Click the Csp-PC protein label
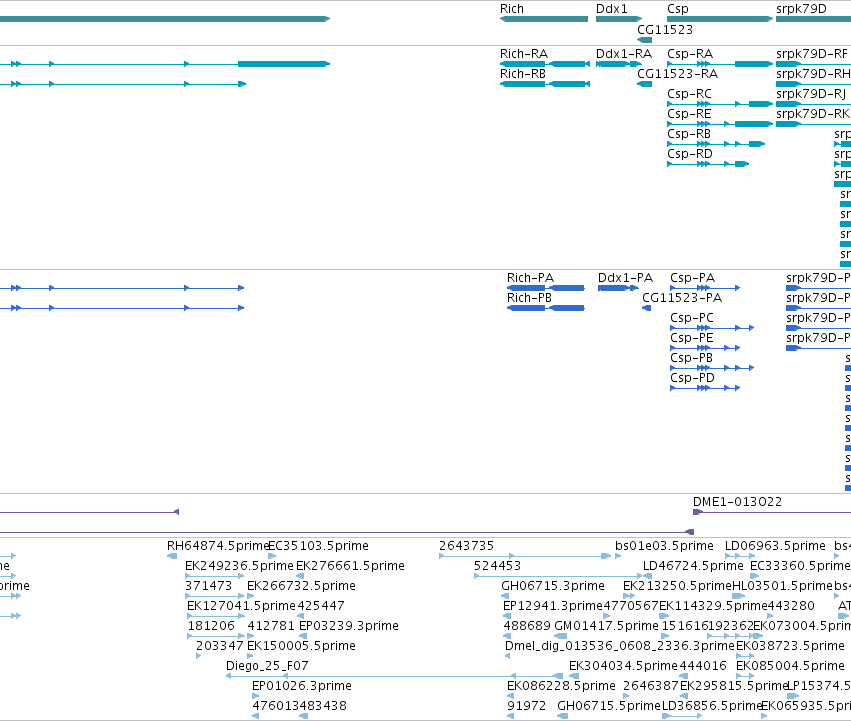 pyautogui.click(x=692, y=318)
